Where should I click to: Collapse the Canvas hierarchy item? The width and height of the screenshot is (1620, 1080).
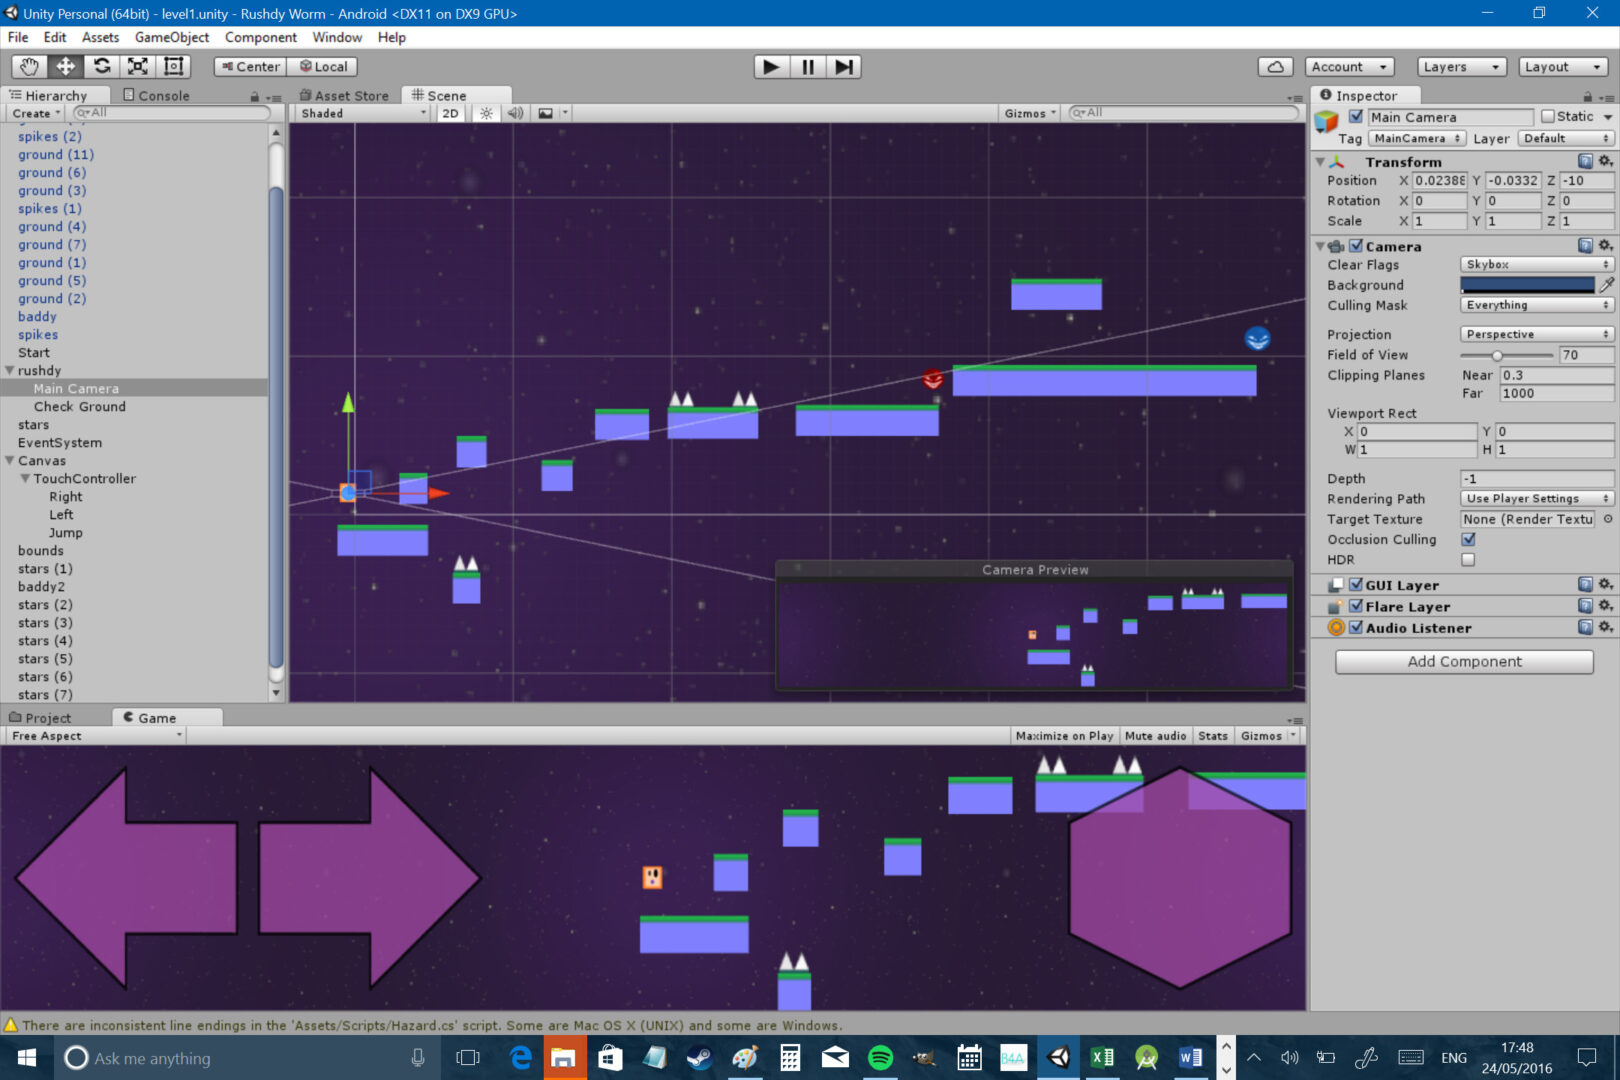(10, 460)
